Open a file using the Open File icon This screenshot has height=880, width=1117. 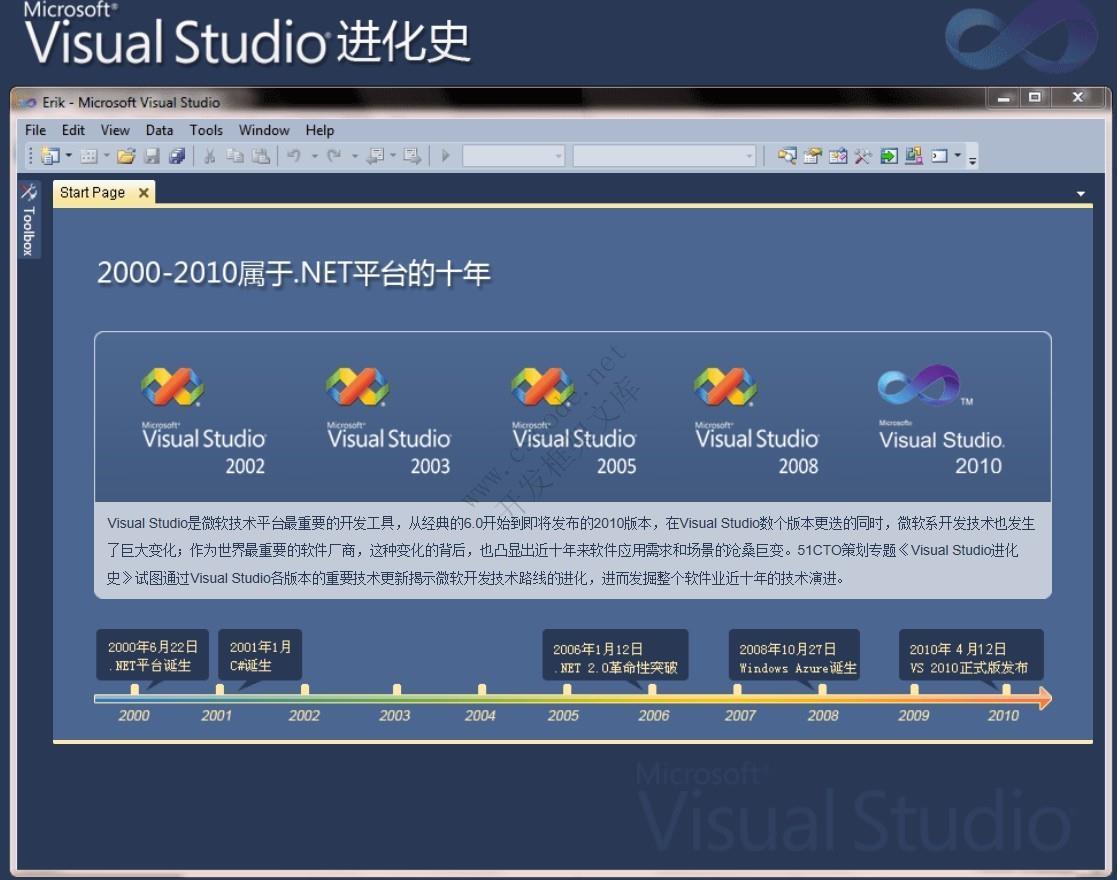[x=125, y=156]
